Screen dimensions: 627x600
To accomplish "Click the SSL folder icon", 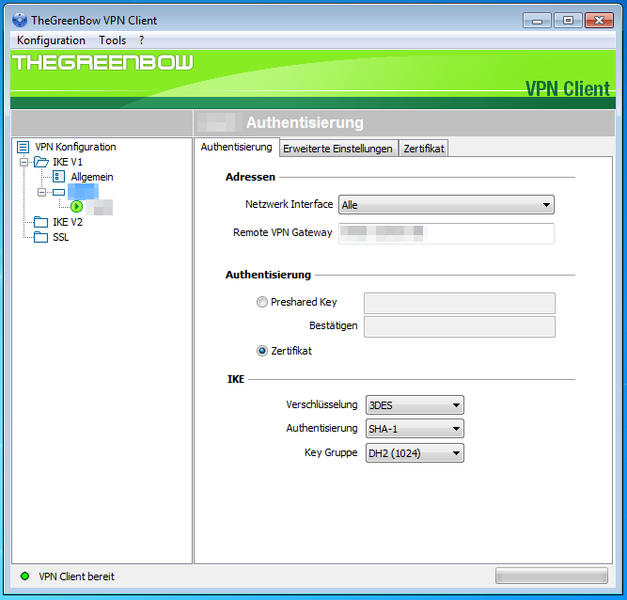I will point(41,237).
